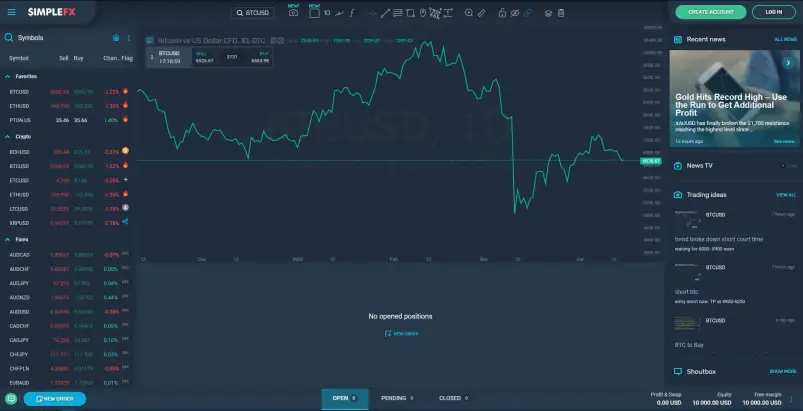Select BTCUSD under Favorites
The width and height of the screenshot is (803, 411).
[67, 92]
